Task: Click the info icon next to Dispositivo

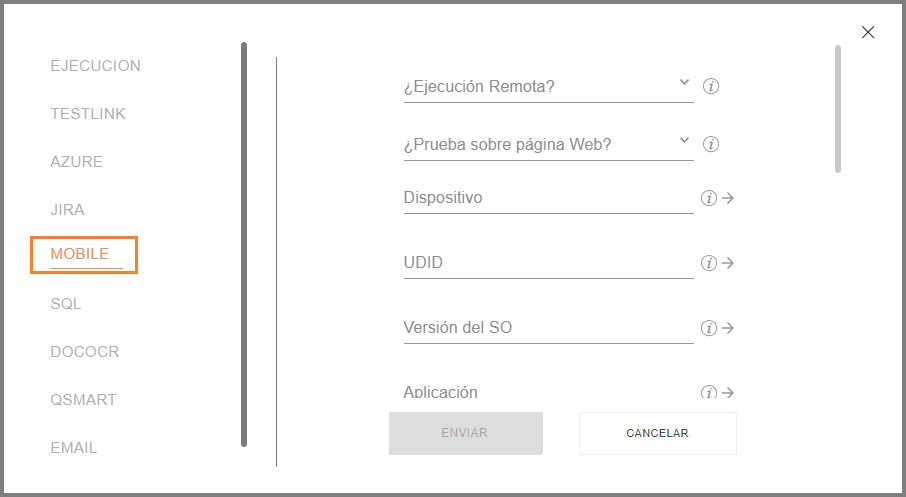Action: [709, 198]
